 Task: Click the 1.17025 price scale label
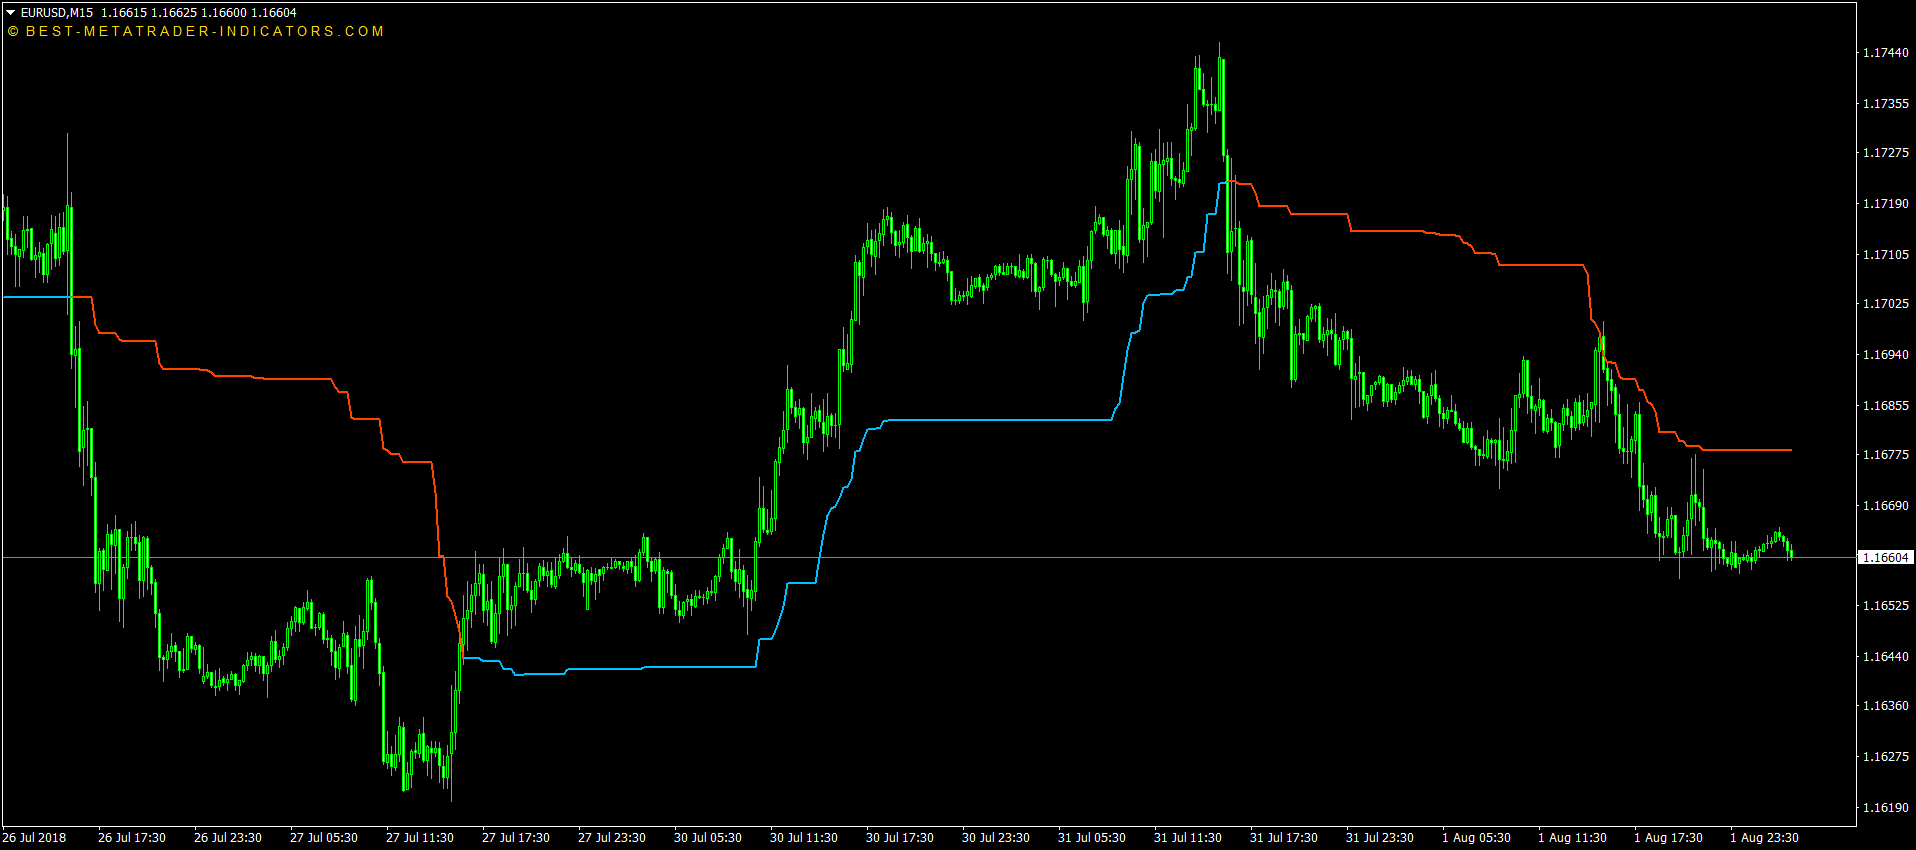[1885, 304]
